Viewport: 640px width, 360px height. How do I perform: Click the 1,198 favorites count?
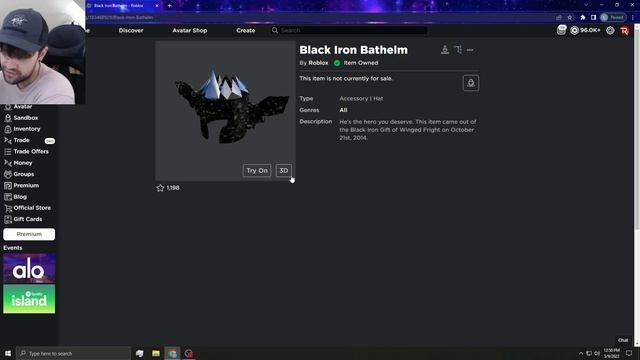pos(173,188)
